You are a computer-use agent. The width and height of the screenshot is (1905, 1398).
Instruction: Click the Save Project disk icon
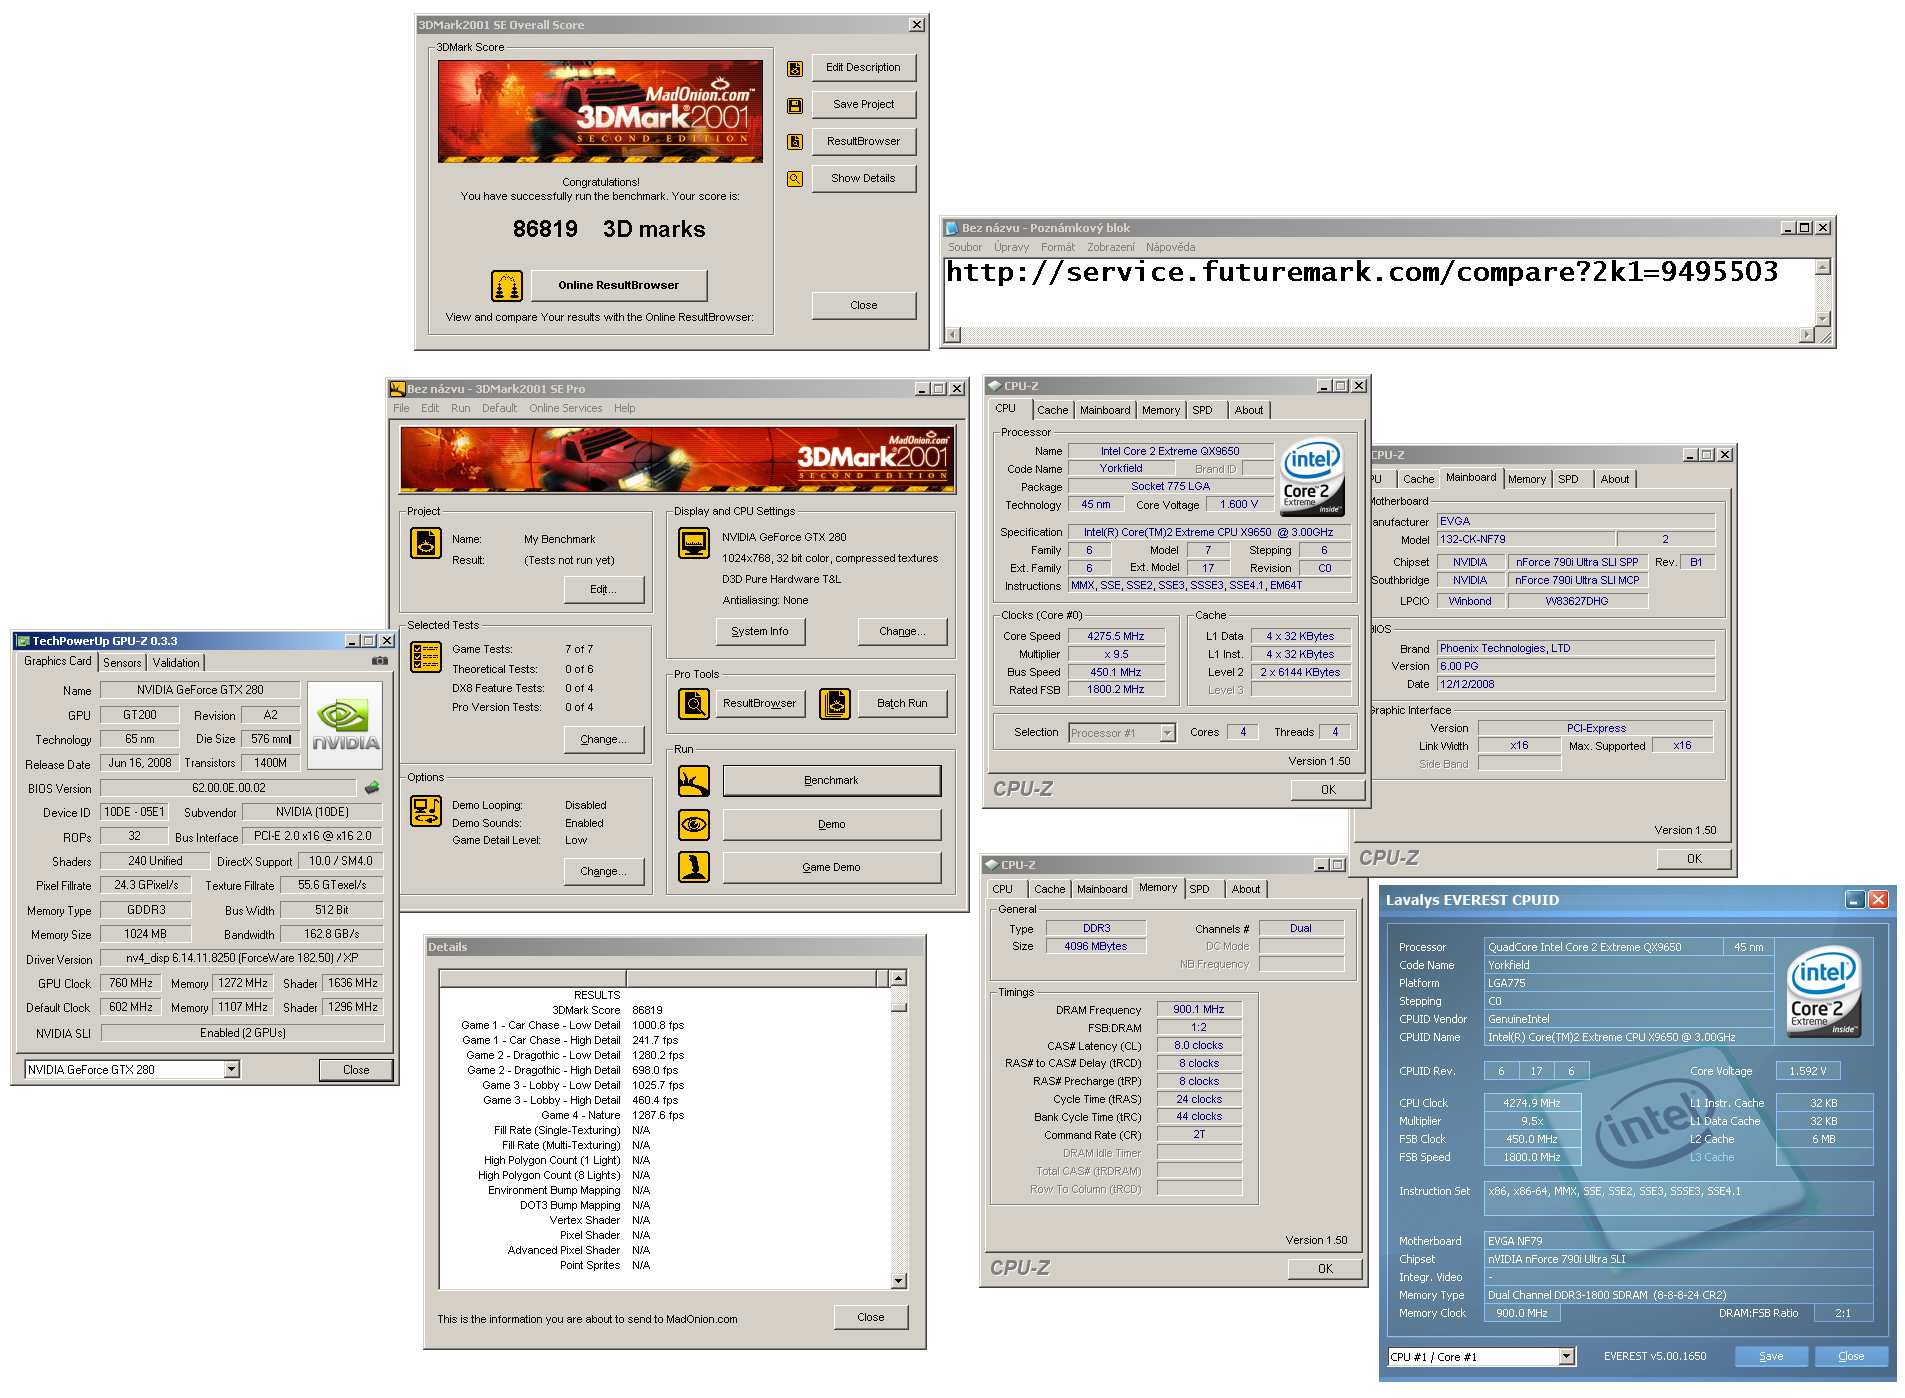[795, 106]
